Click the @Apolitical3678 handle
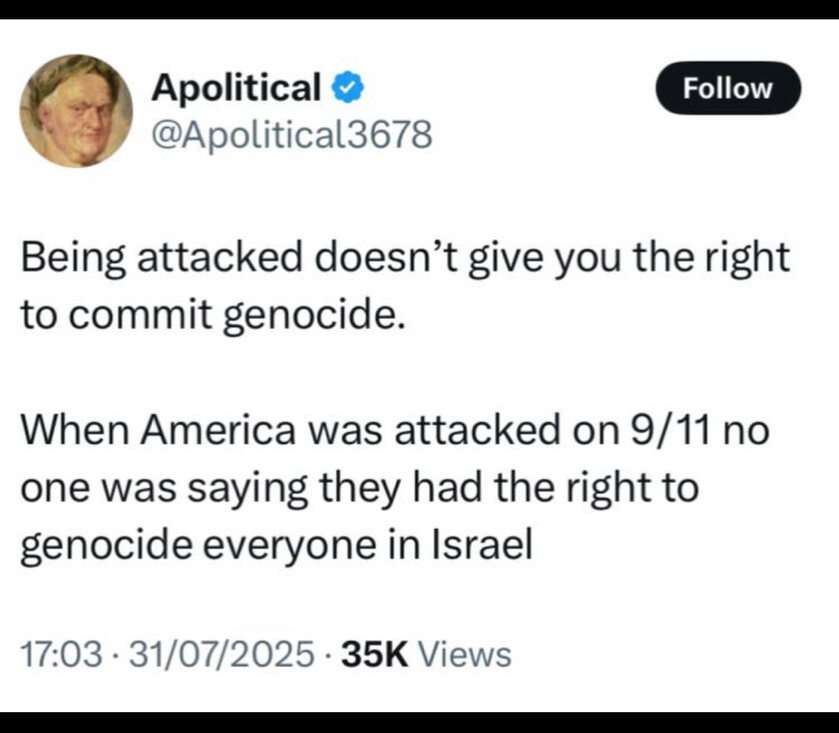Viewport: 839px width, 733px height. [x=291, y=134]
